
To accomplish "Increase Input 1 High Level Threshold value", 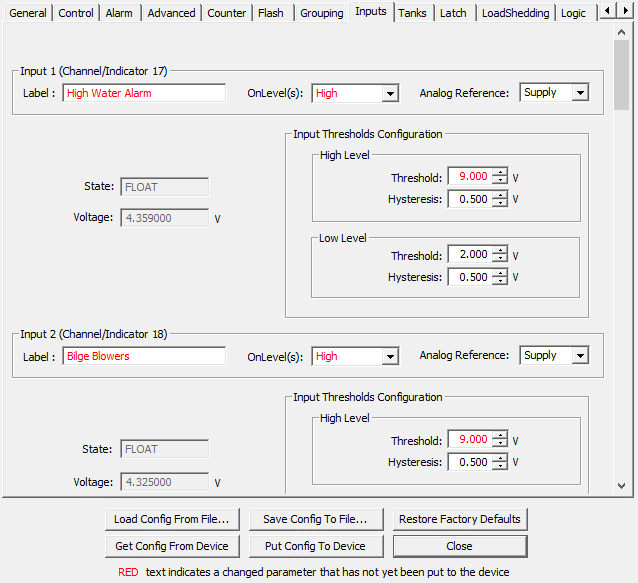I will (500, 172).
